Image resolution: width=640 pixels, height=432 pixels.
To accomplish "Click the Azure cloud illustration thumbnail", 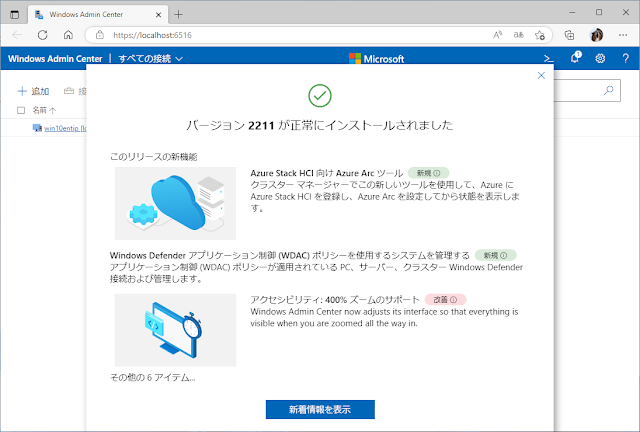I will coord(175,203).
